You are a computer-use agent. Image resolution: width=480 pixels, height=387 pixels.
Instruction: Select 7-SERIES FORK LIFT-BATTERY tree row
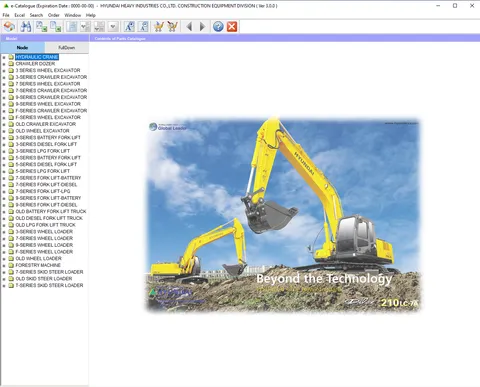pyautogui.click(x=48, y=178)
